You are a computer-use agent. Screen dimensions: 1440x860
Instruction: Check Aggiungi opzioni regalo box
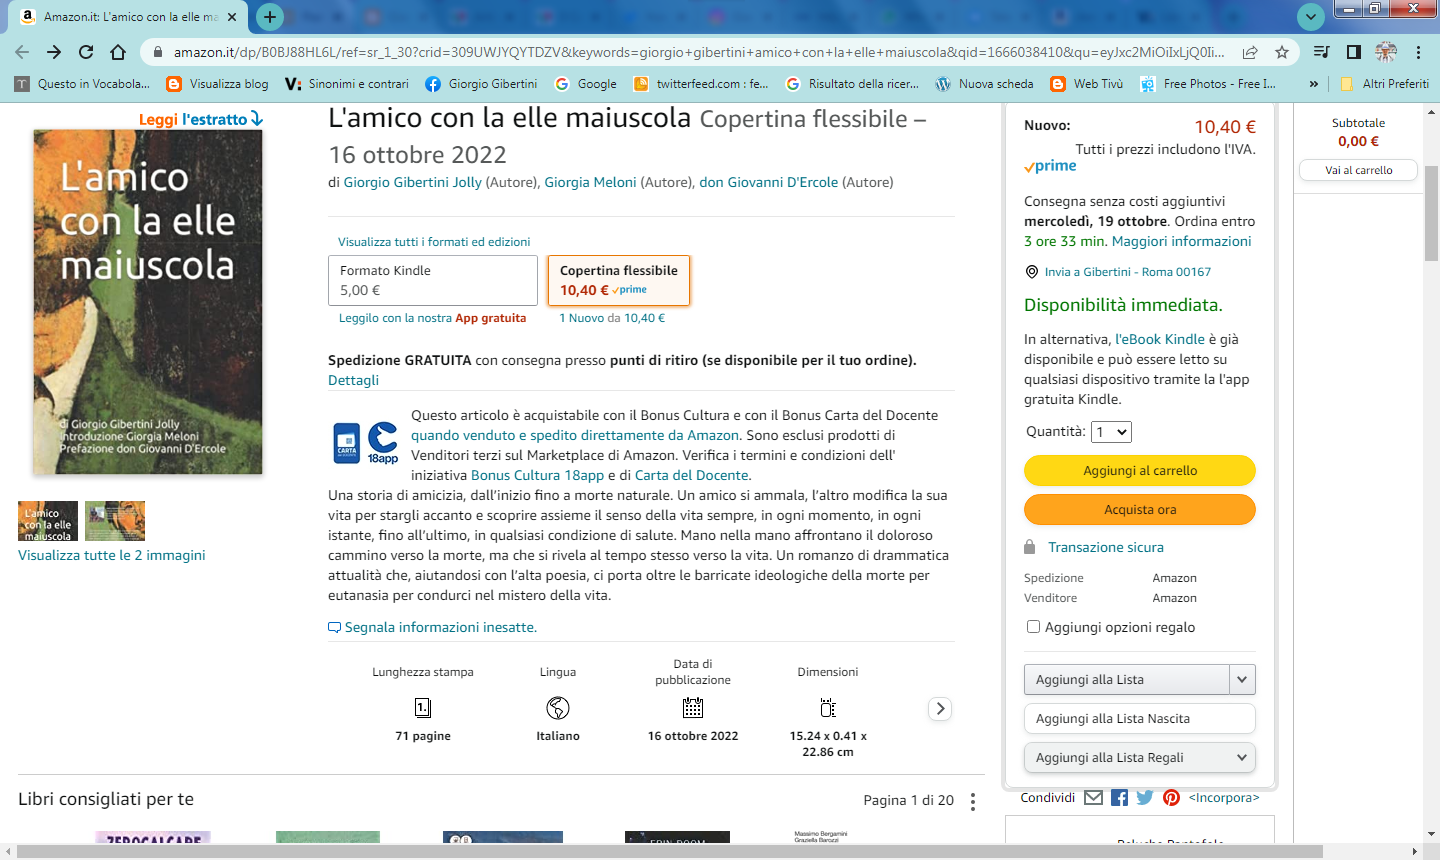(1033, 627)
